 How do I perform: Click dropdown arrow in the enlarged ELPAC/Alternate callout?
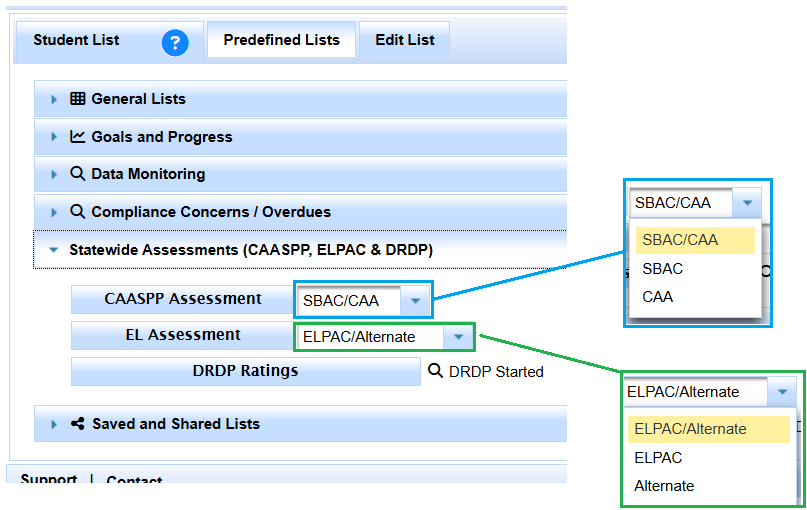pyautogui.click(x=782, y=392)
